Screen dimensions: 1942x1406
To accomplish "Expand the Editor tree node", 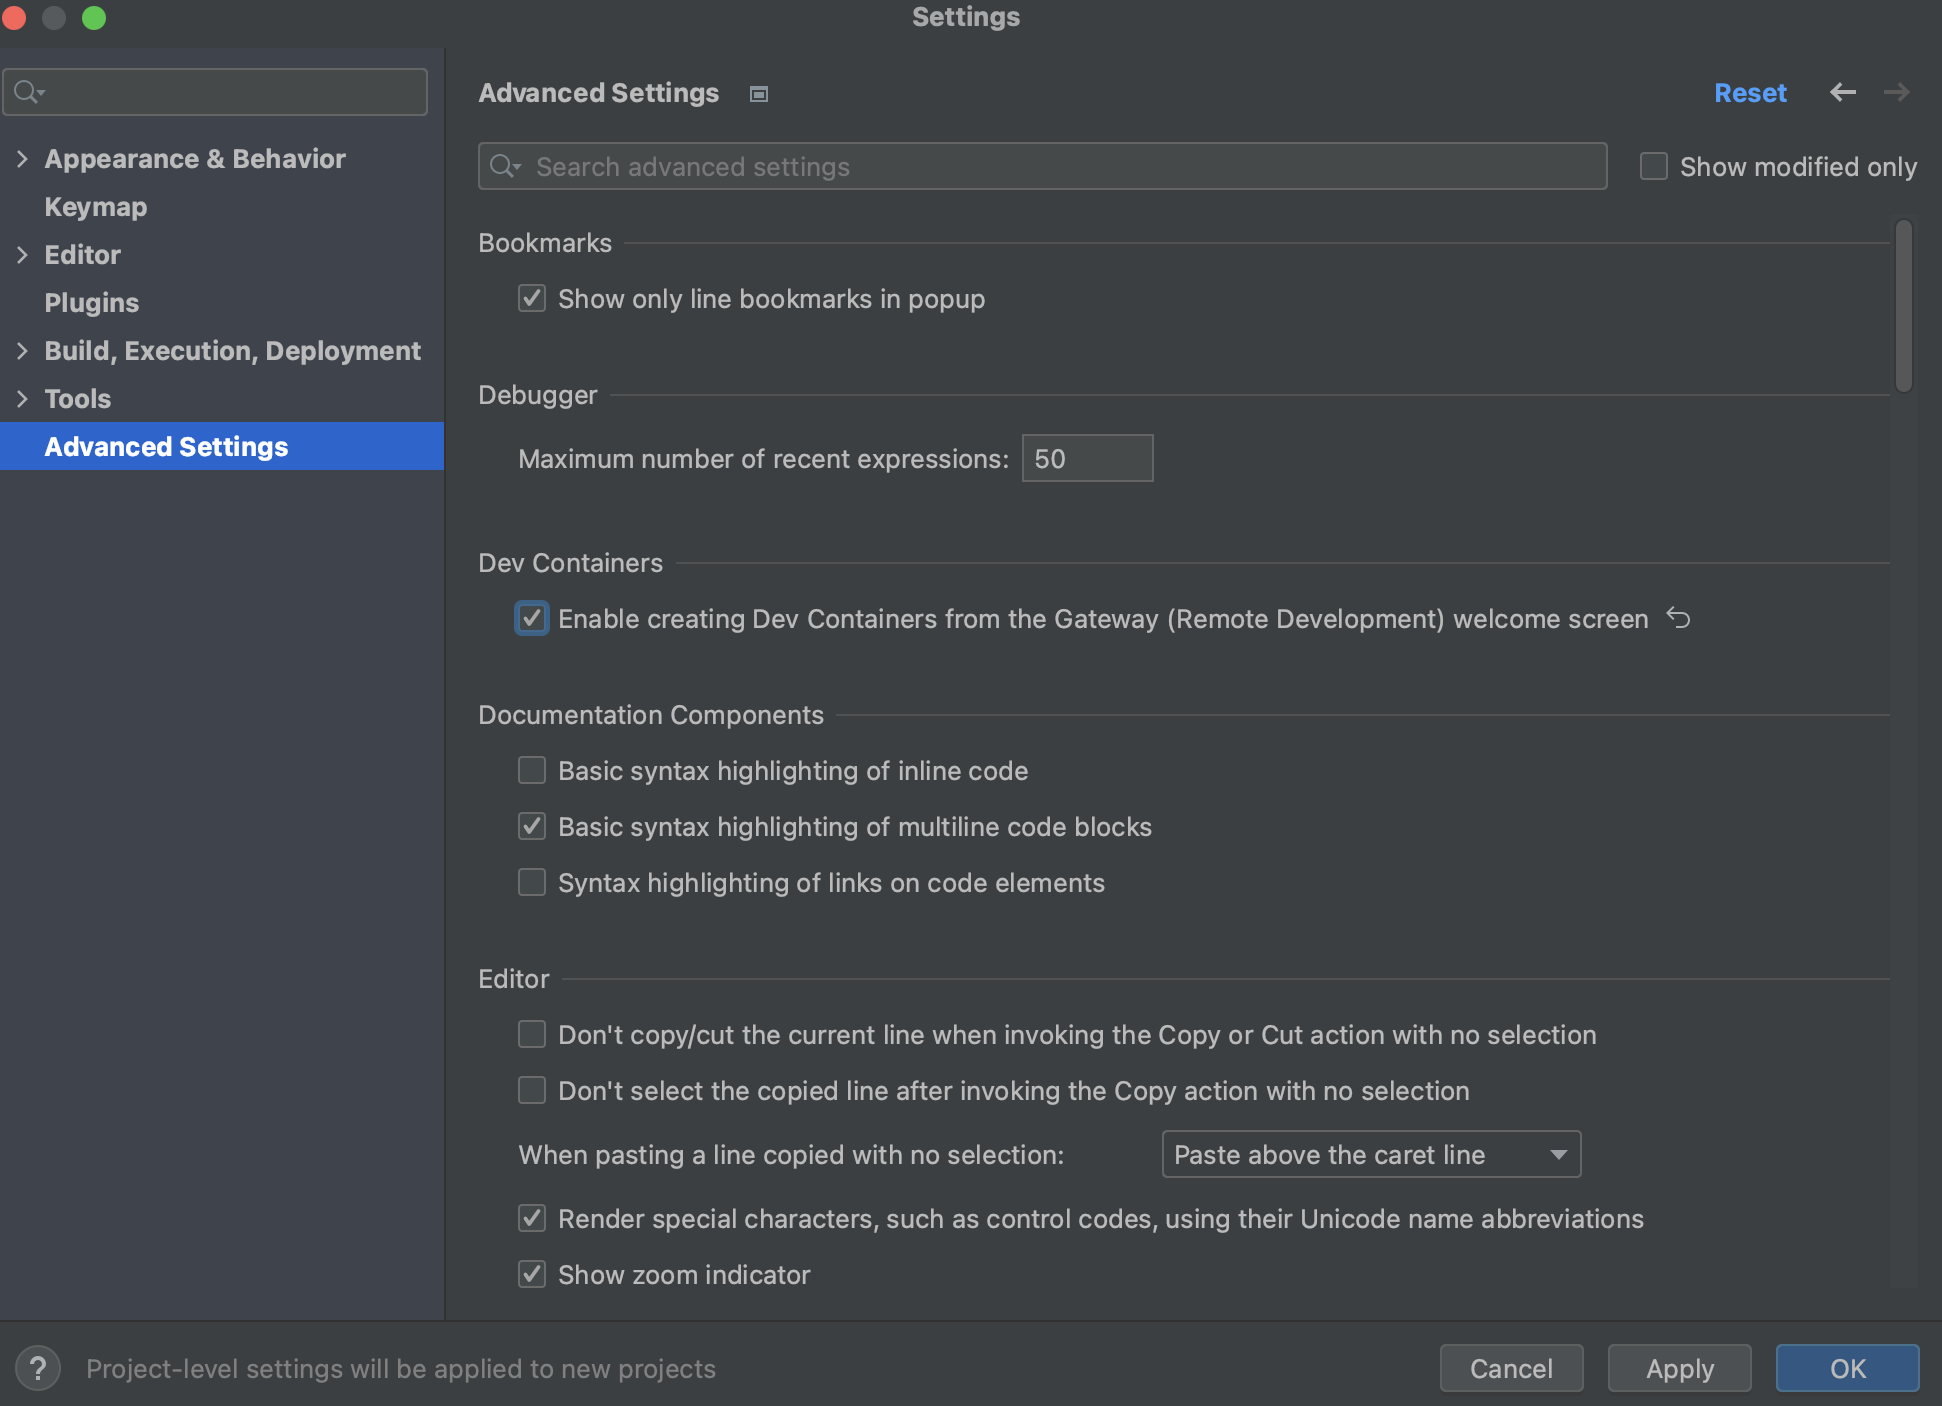I will [22, 254].
